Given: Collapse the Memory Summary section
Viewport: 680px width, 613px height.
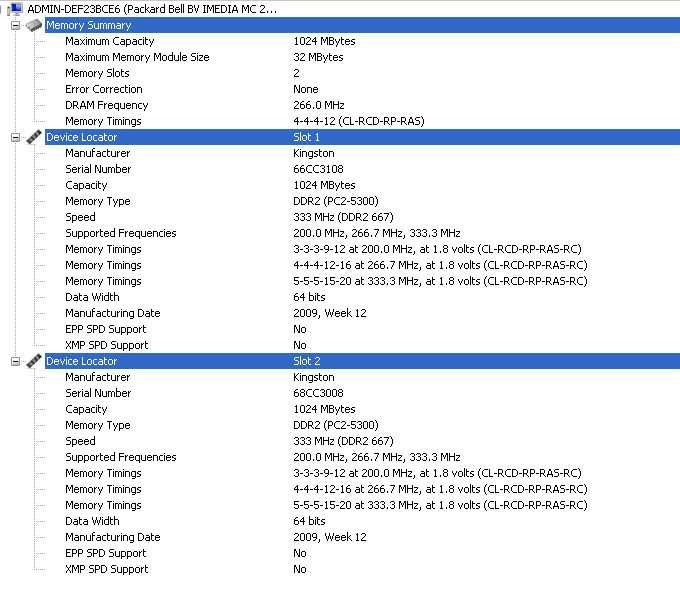Looking at the screenshot, I should point(15,25).
